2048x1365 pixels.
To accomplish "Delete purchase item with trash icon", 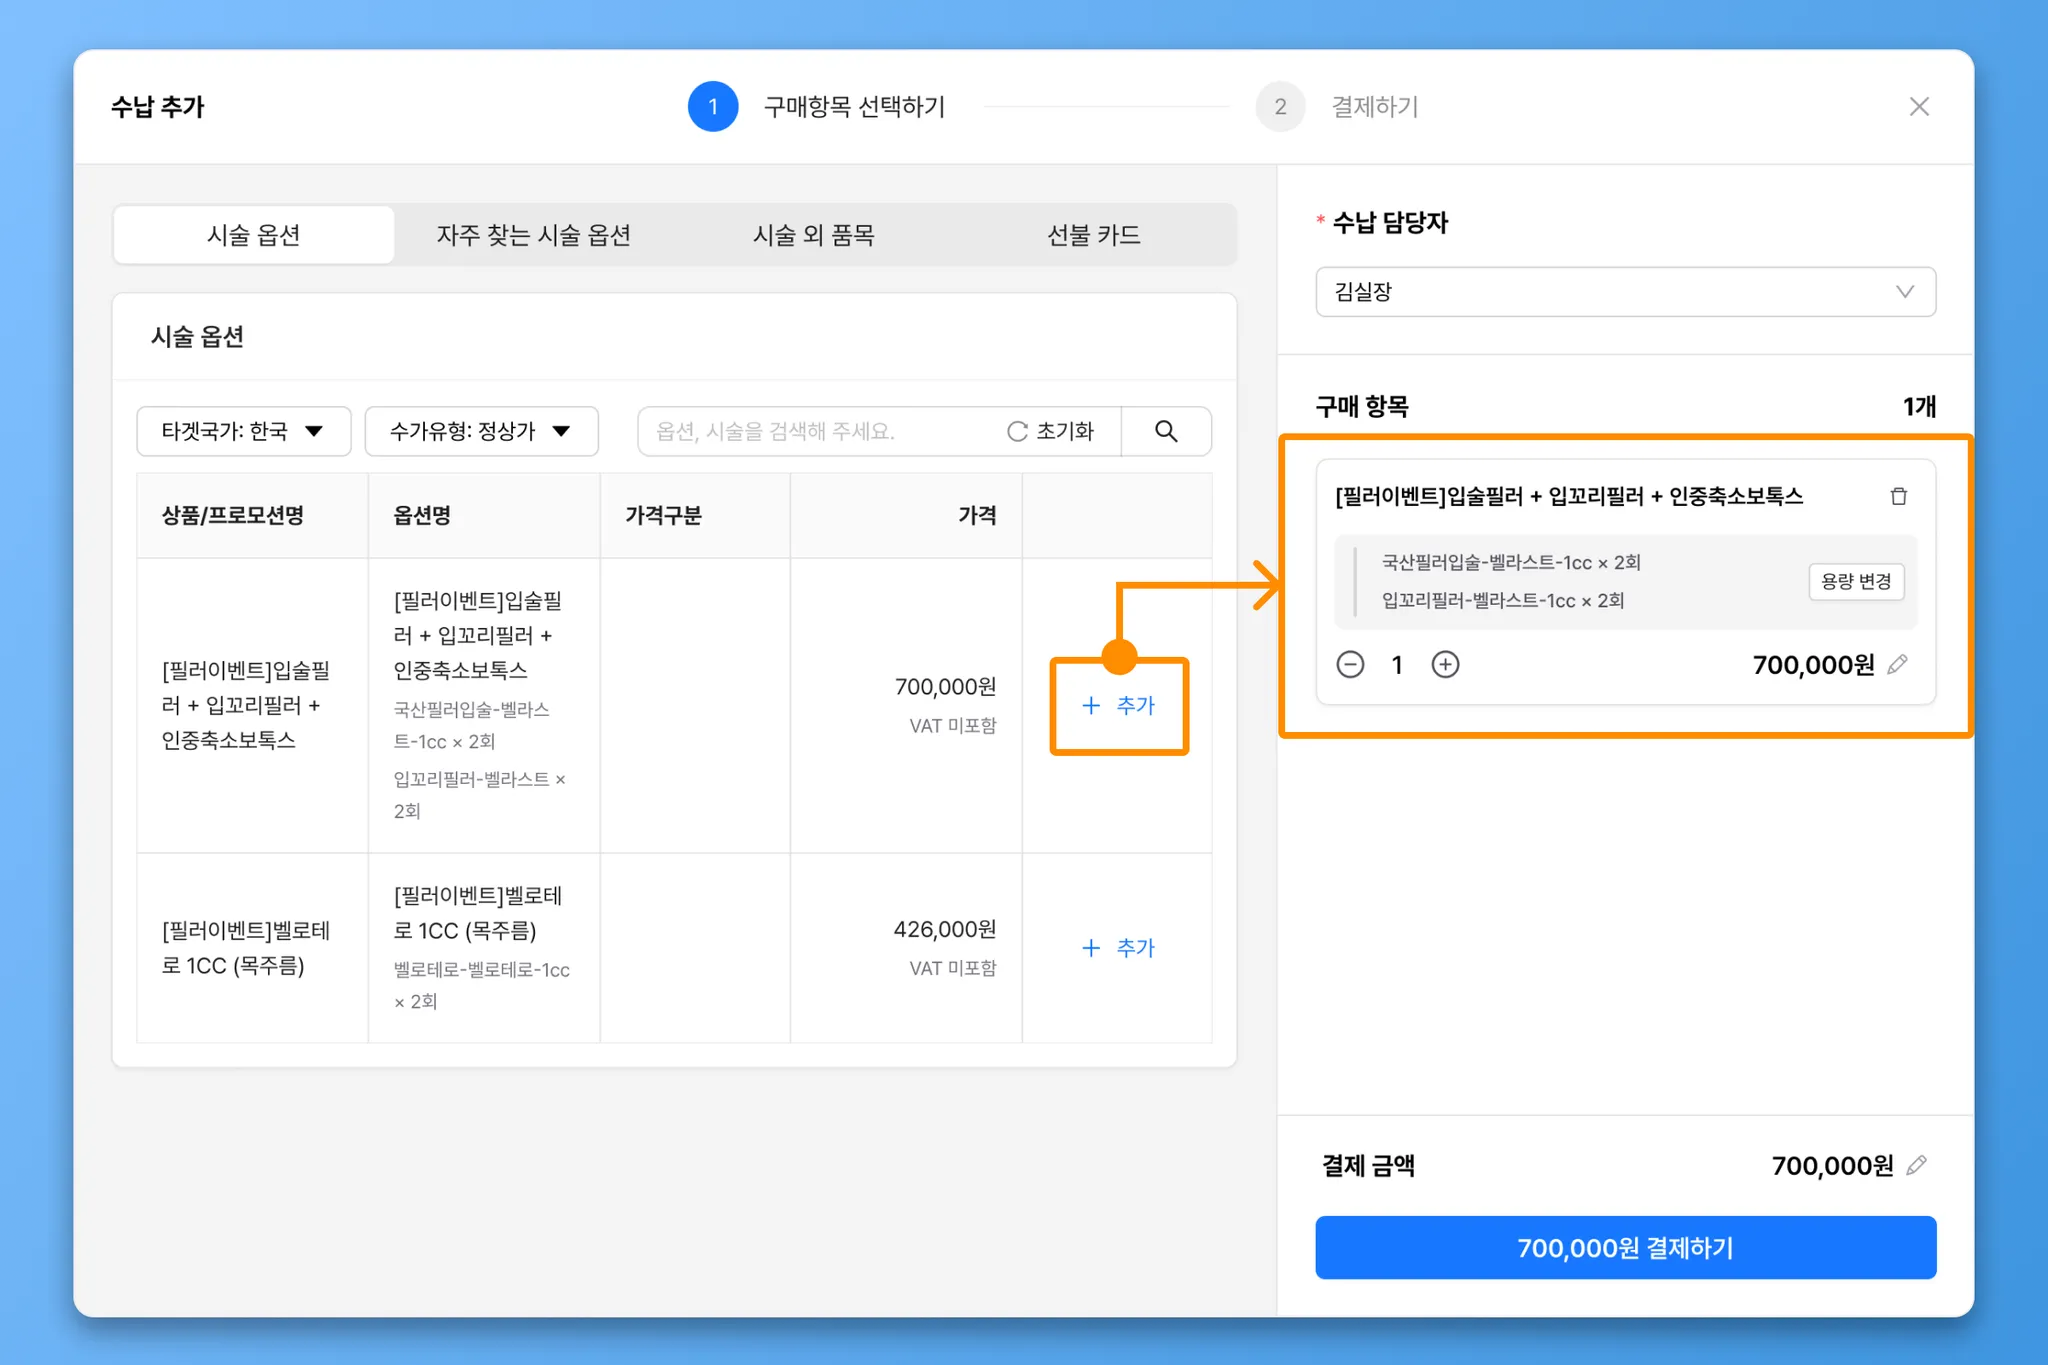I will click(1898, 496).
